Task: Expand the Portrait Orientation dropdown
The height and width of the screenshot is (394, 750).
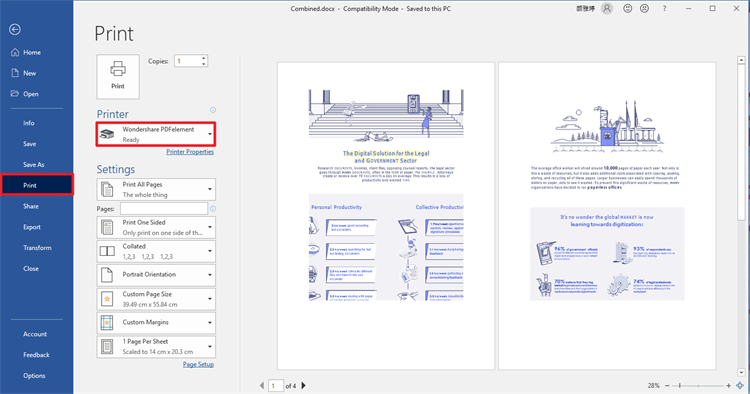Action: click(156, 275)
